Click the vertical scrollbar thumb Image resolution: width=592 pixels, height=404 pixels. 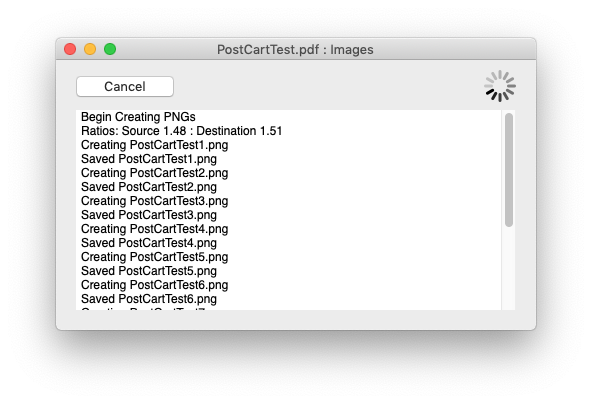tap(509, 170)
